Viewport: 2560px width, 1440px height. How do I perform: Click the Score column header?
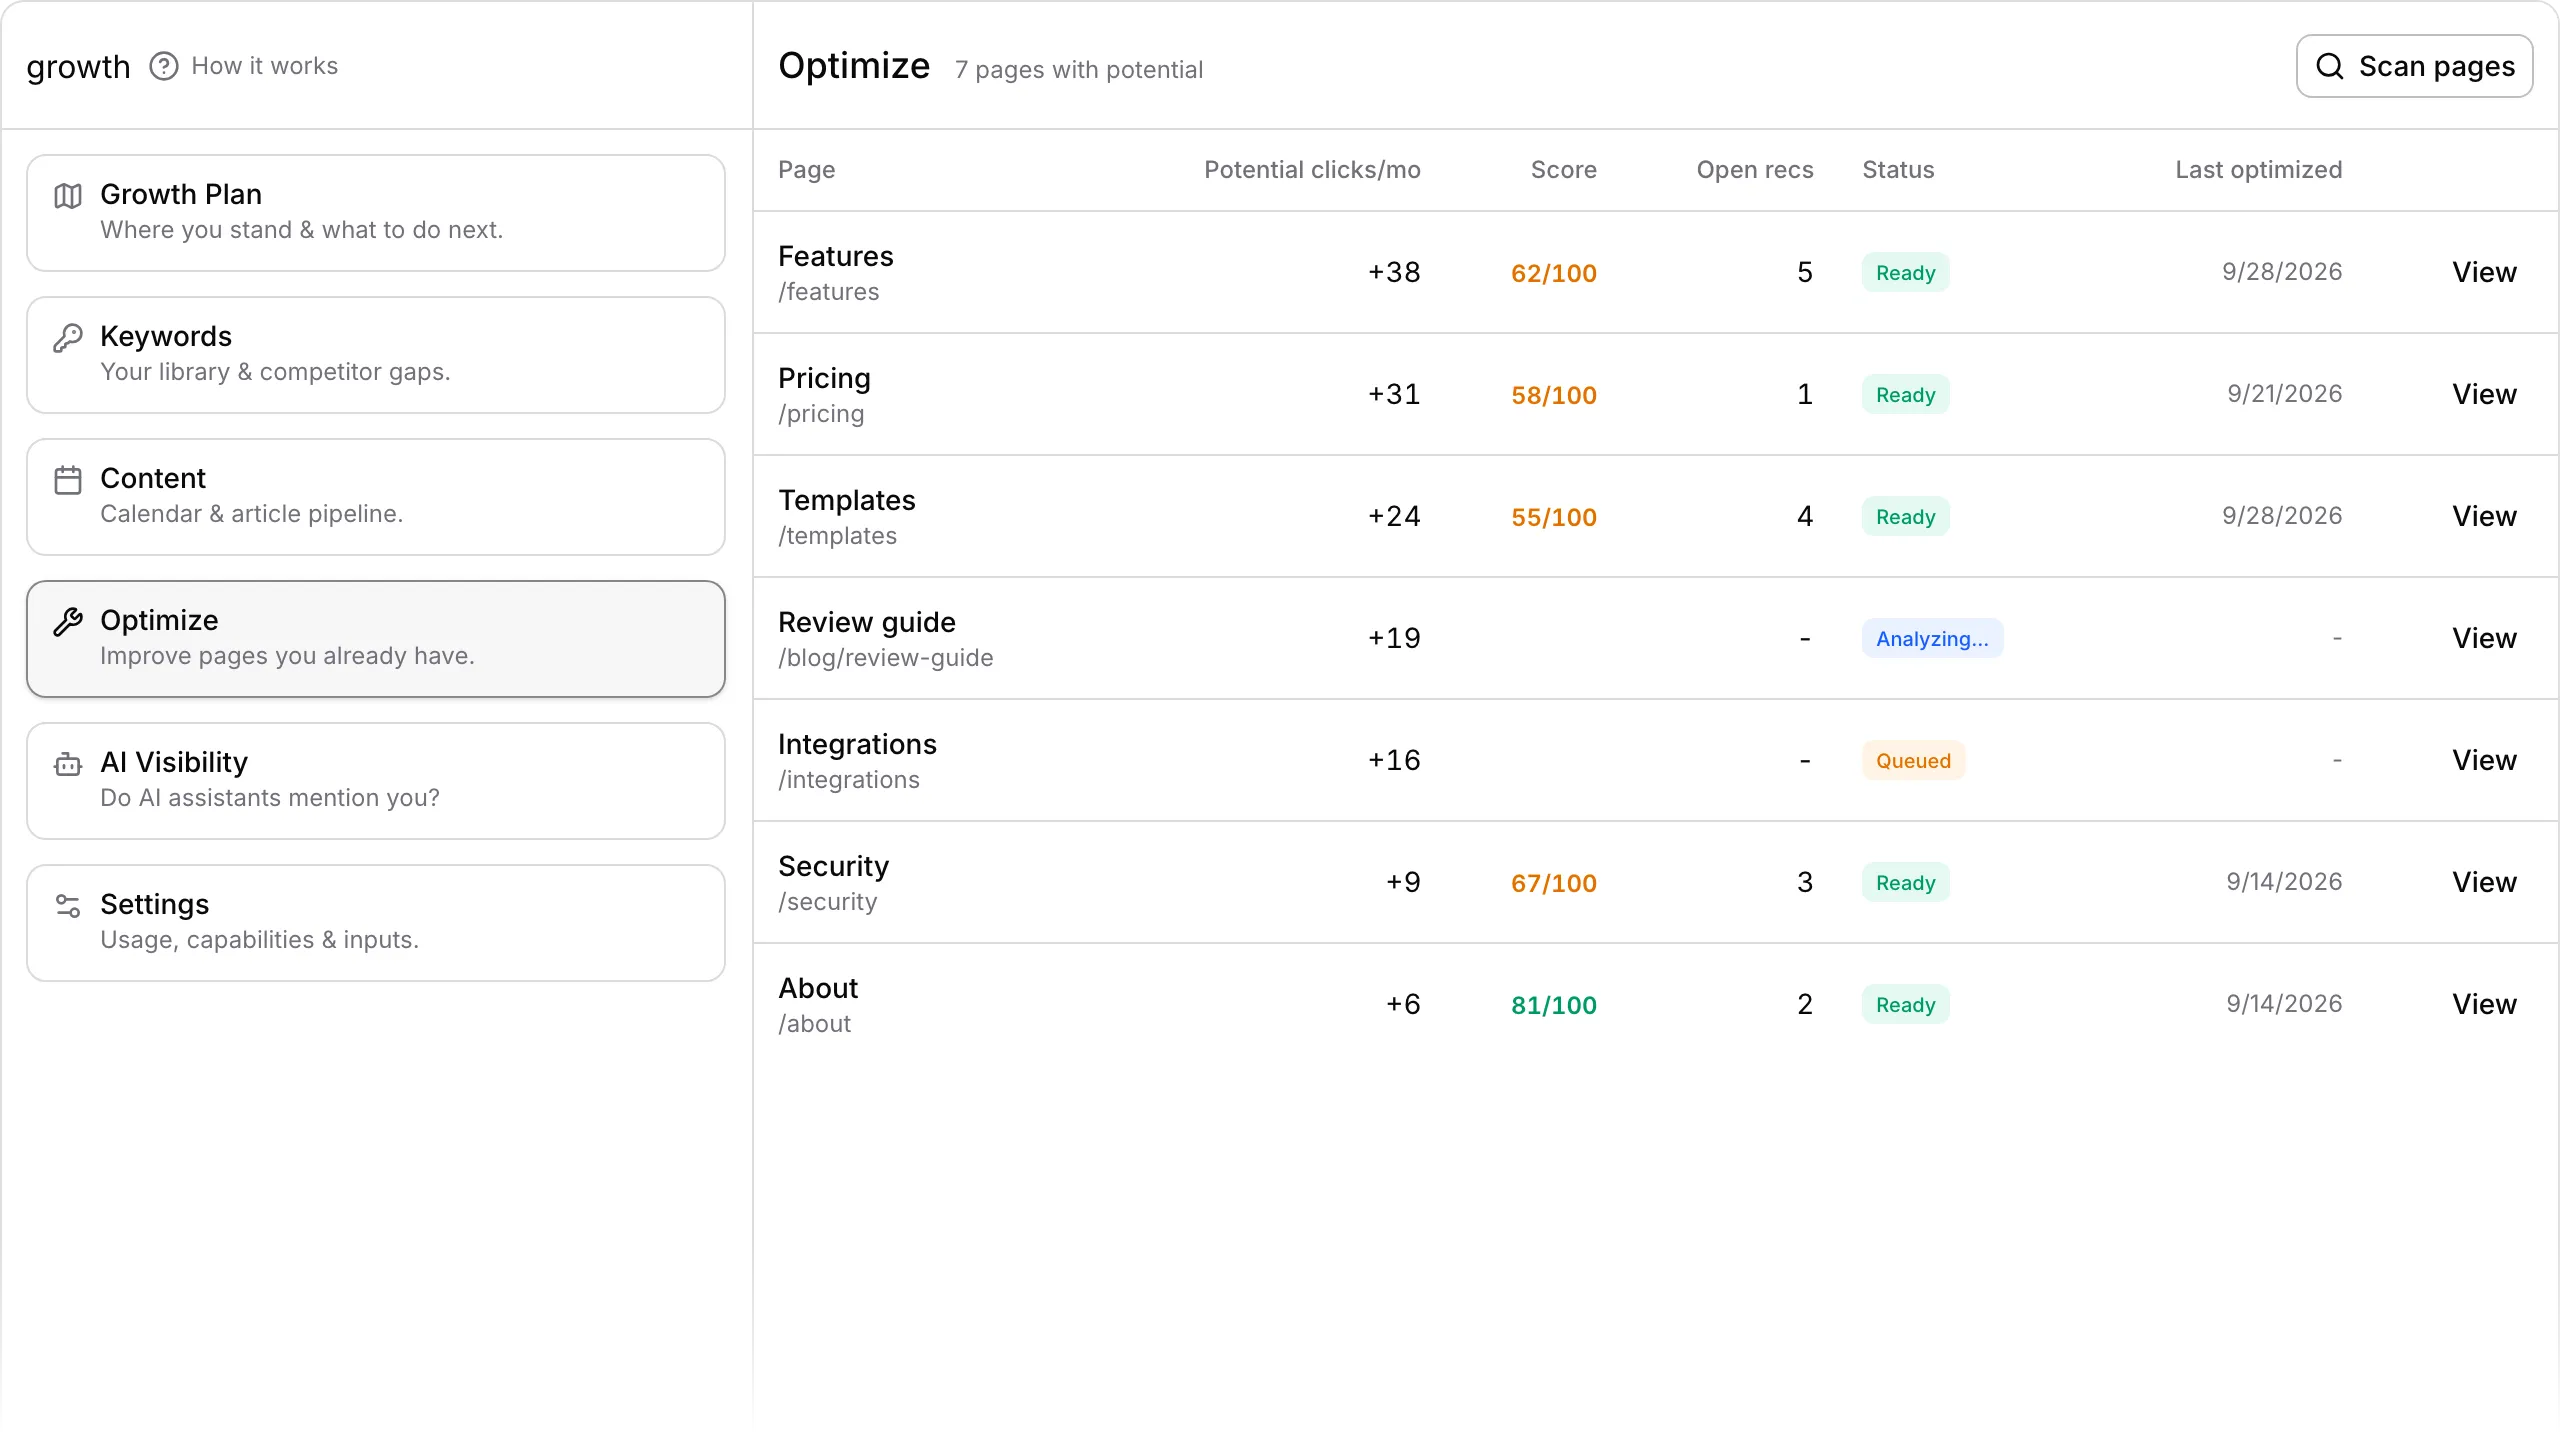pos(1563,170)
